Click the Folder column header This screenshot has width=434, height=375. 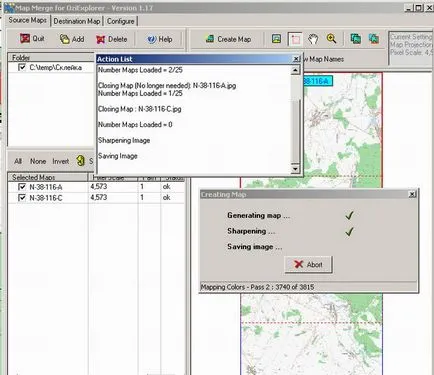click(x=51, y=57)
